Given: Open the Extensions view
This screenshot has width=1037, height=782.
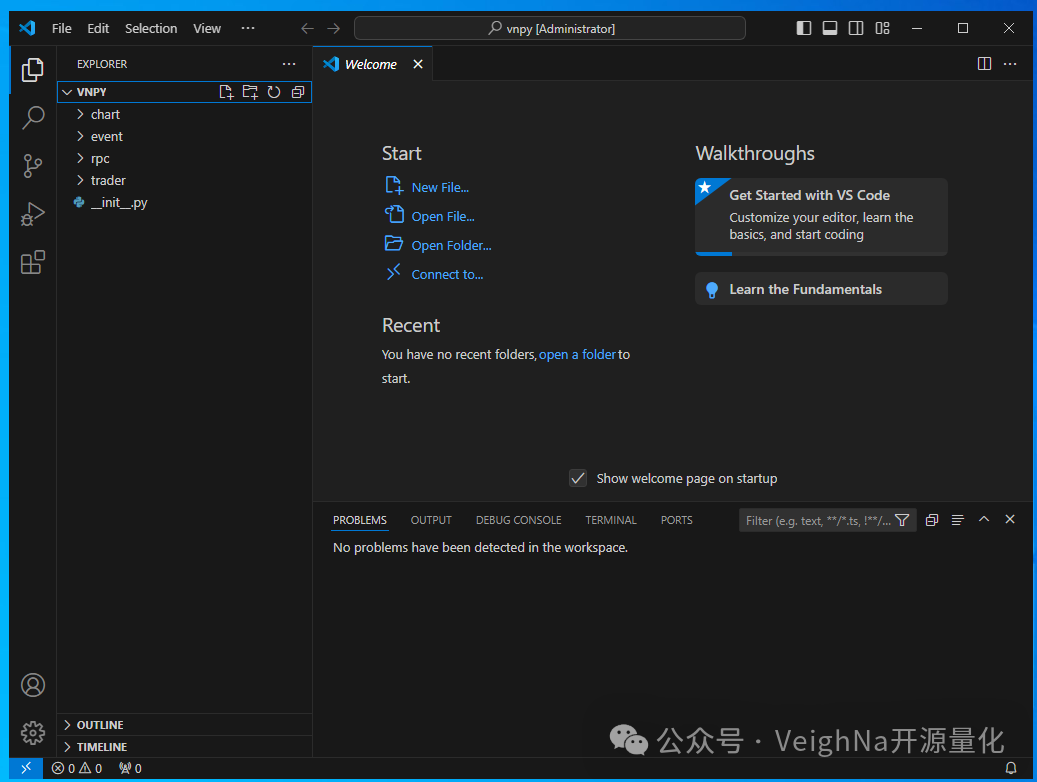Looking at the screenshot, I should click(x=33, y=262).
